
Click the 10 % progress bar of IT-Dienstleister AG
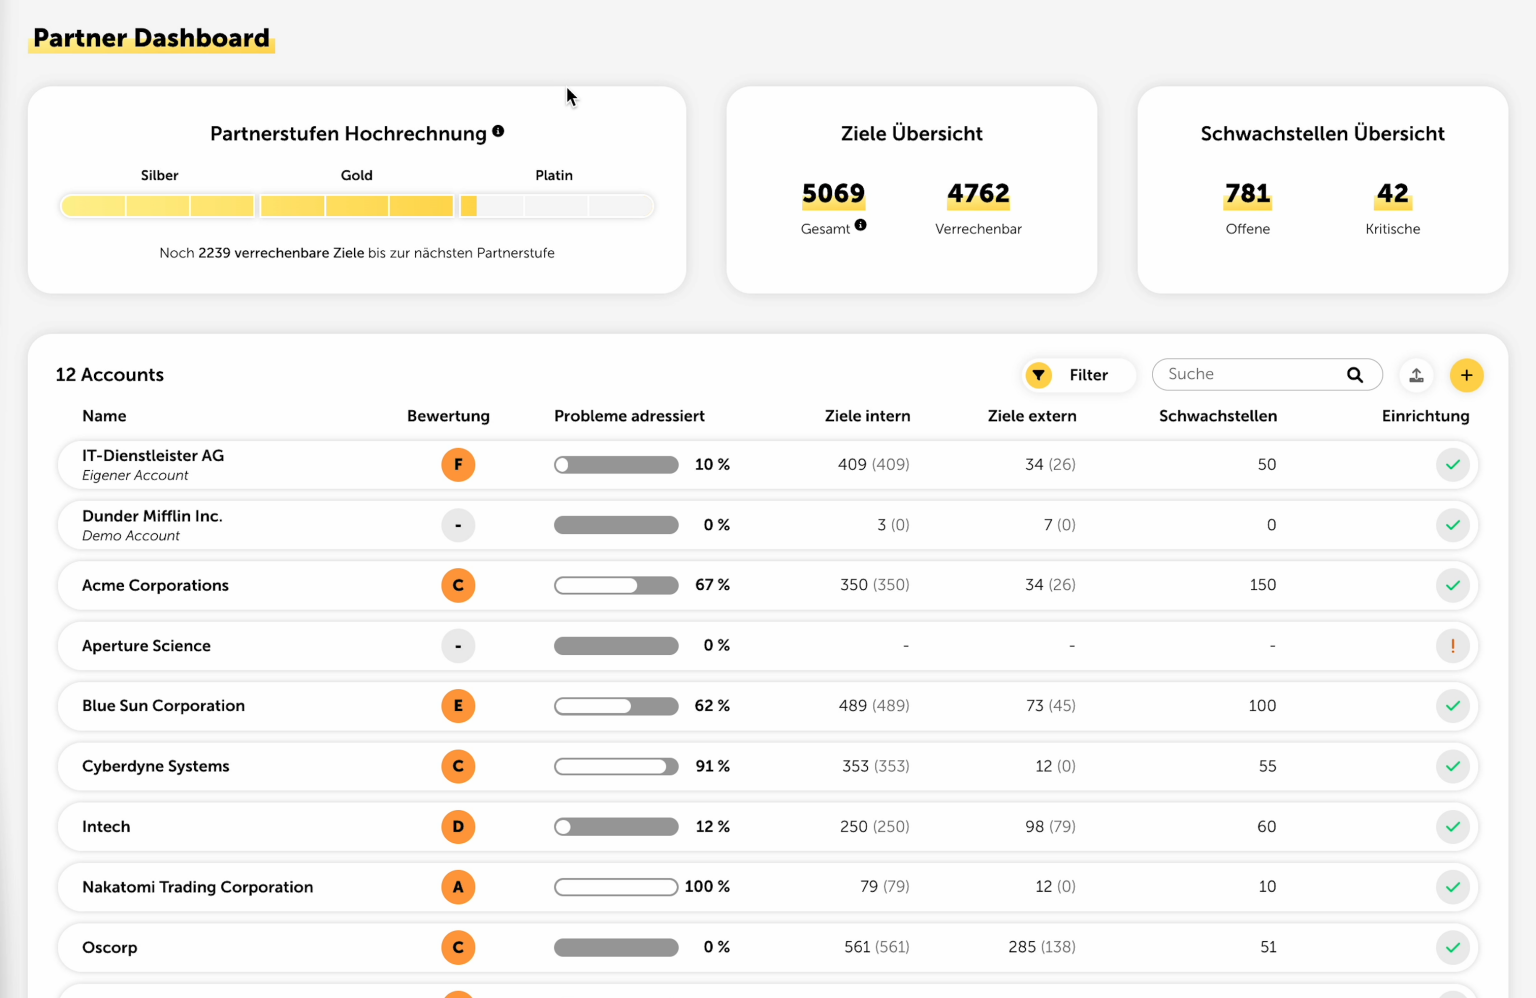pyautogui.click(x=616, y=465)
